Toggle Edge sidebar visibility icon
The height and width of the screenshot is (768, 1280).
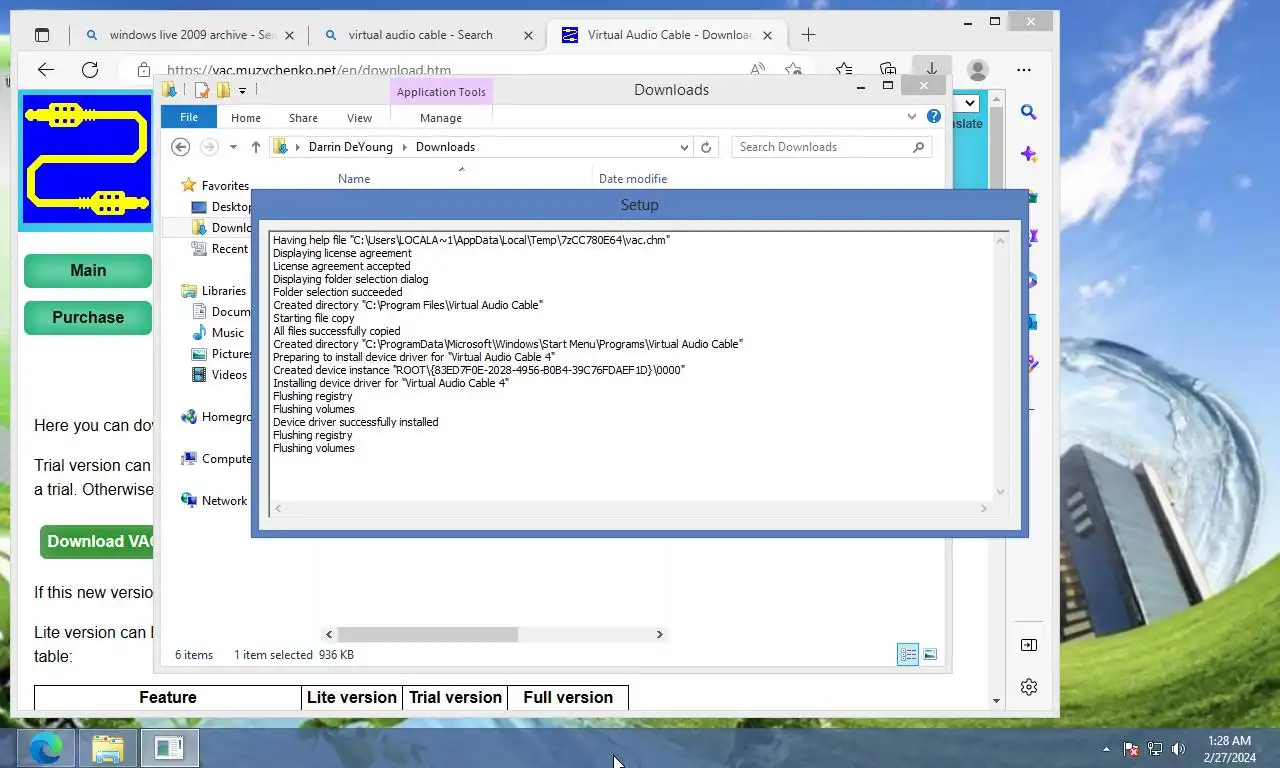pyautogui.click(x=1029, y=645)
